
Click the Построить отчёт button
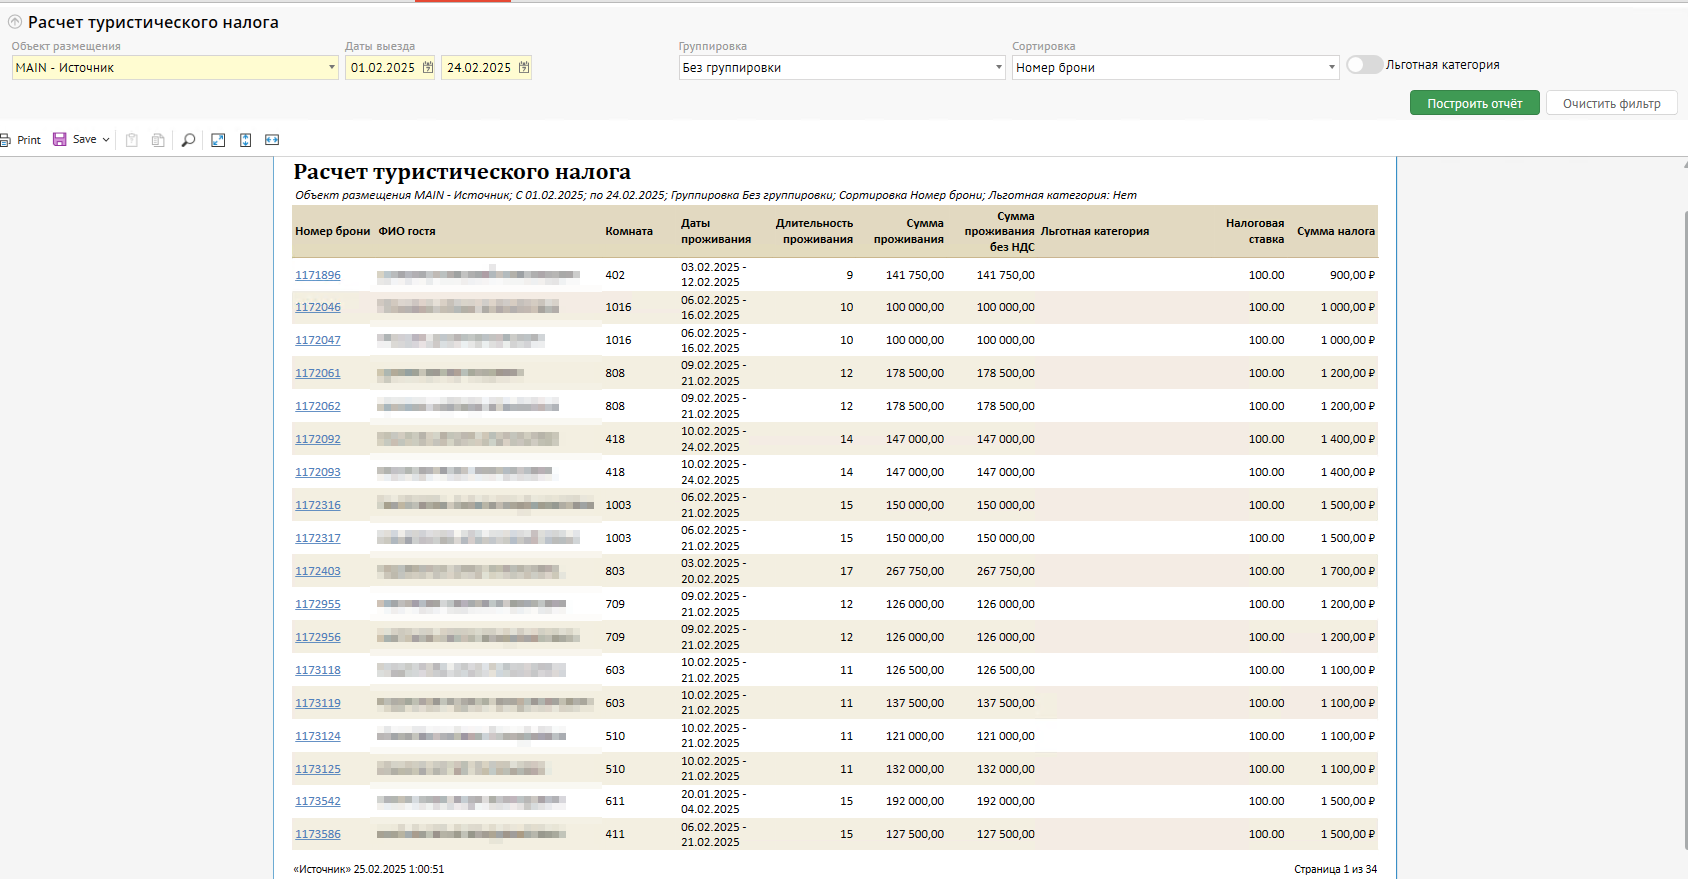pyautogui.click(x=1474, y=103)
